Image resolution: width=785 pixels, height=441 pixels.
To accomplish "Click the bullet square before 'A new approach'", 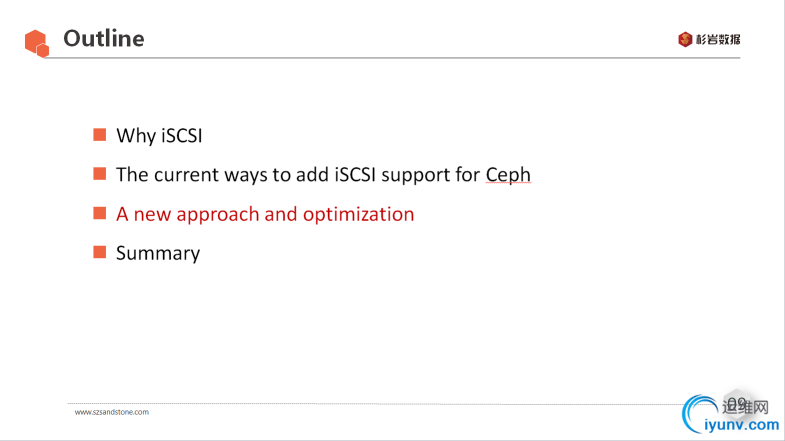I will point(99,213).
